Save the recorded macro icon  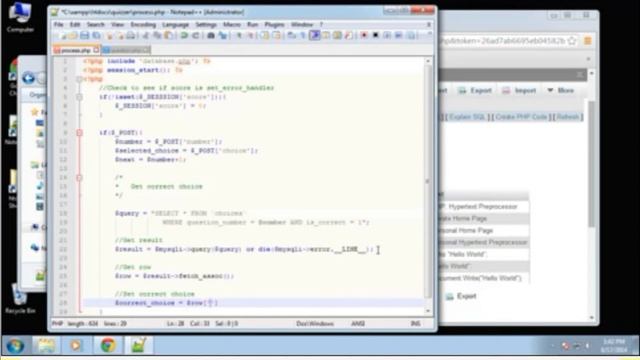(411, 36)
